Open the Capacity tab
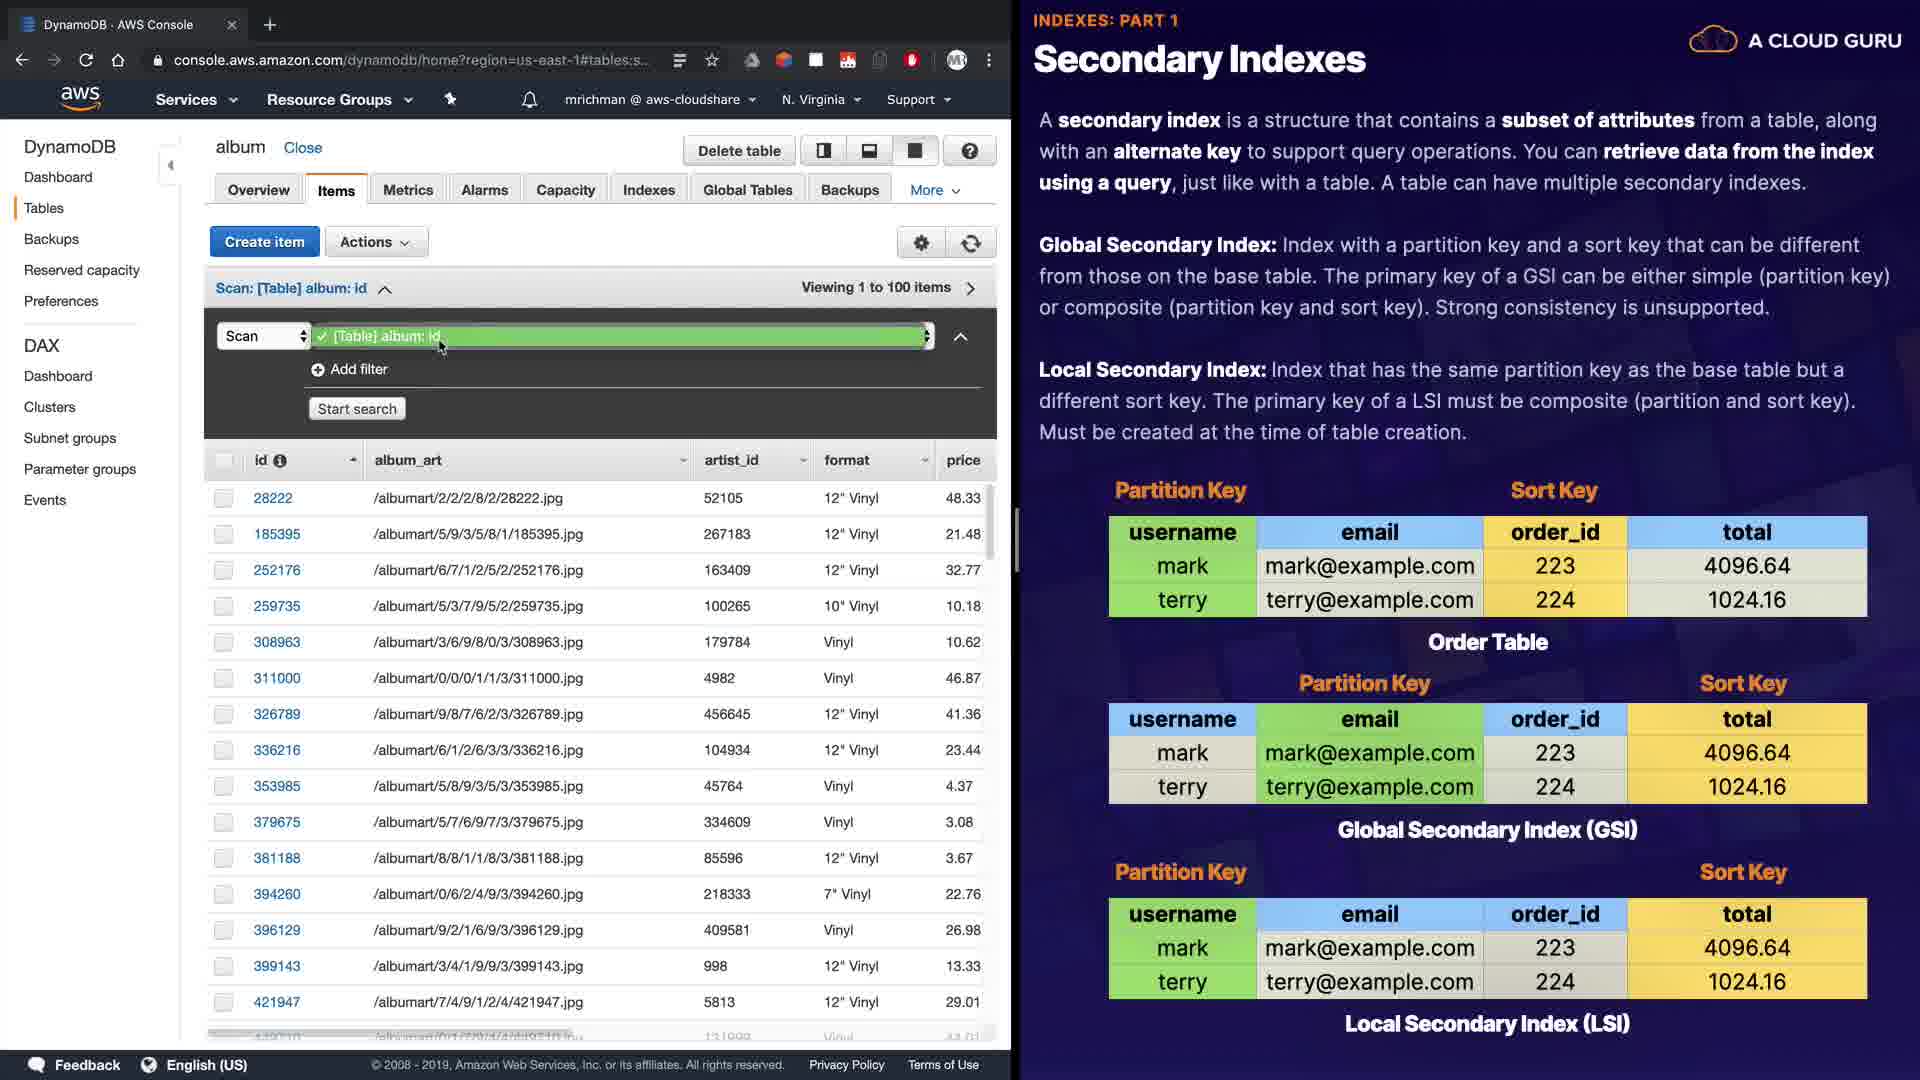The image size is (1920, 1080). click(x=565, y=190)
